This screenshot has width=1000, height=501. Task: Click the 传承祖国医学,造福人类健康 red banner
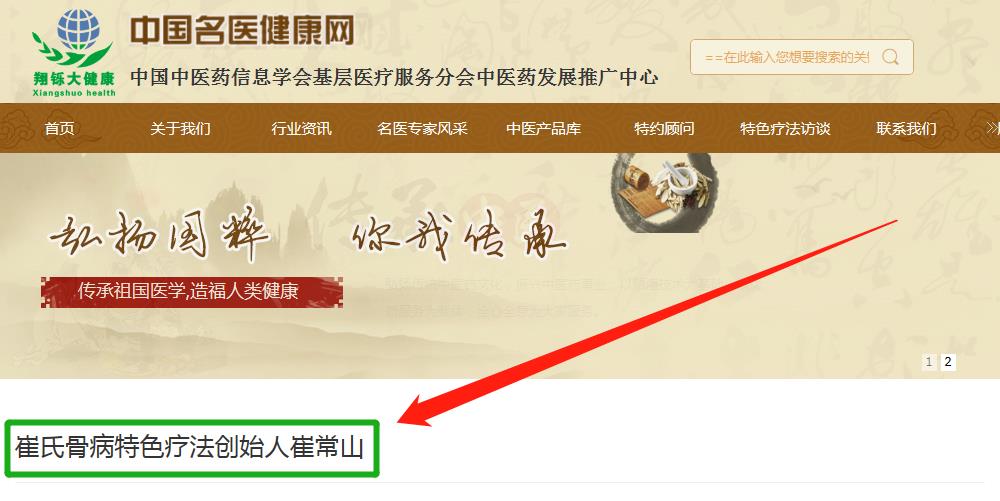coord(192,292)
